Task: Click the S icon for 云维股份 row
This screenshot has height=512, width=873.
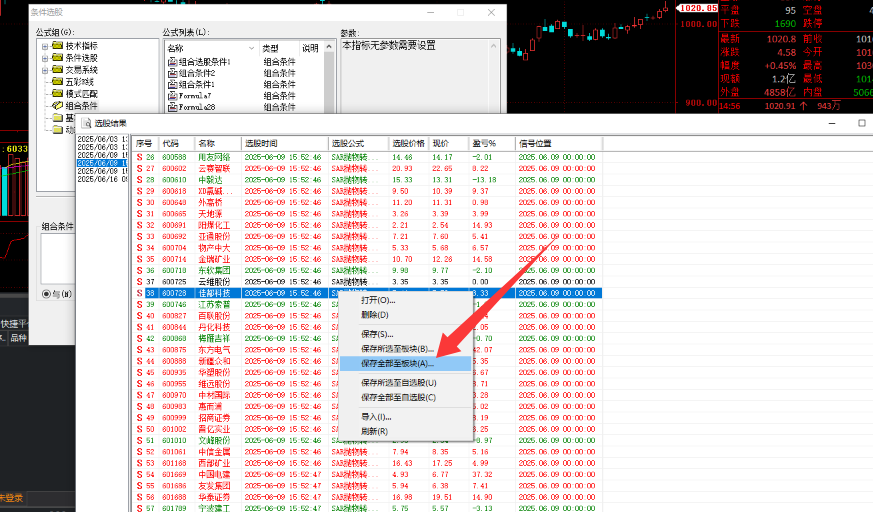Action: pyautogui.click(x=139, y=282)
